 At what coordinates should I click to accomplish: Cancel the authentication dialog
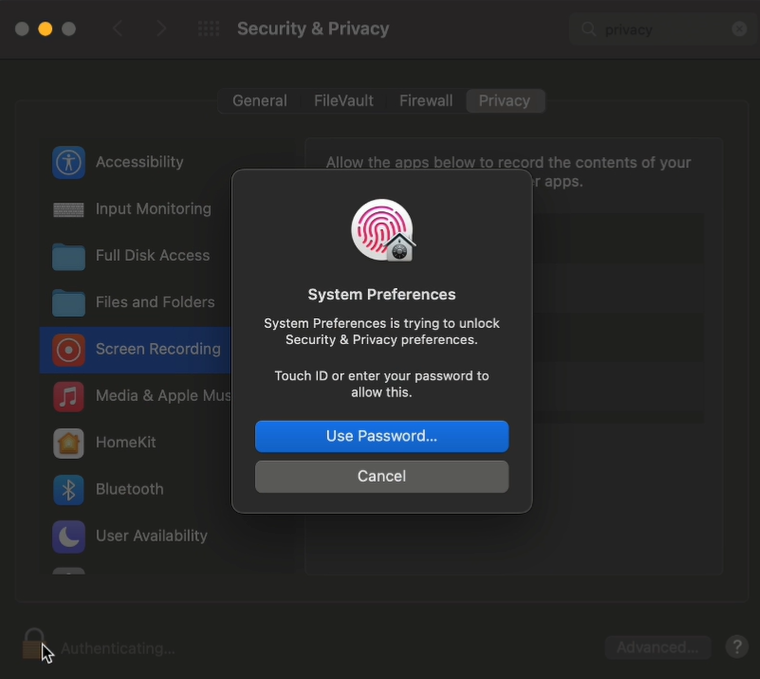382,476
